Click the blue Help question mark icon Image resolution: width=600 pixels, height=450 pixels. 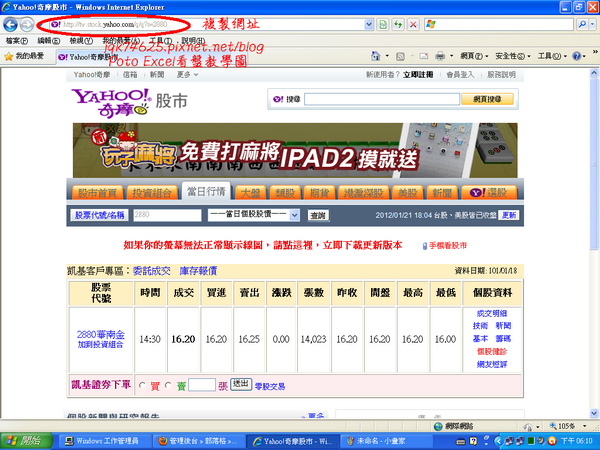[x=576, y=56]
